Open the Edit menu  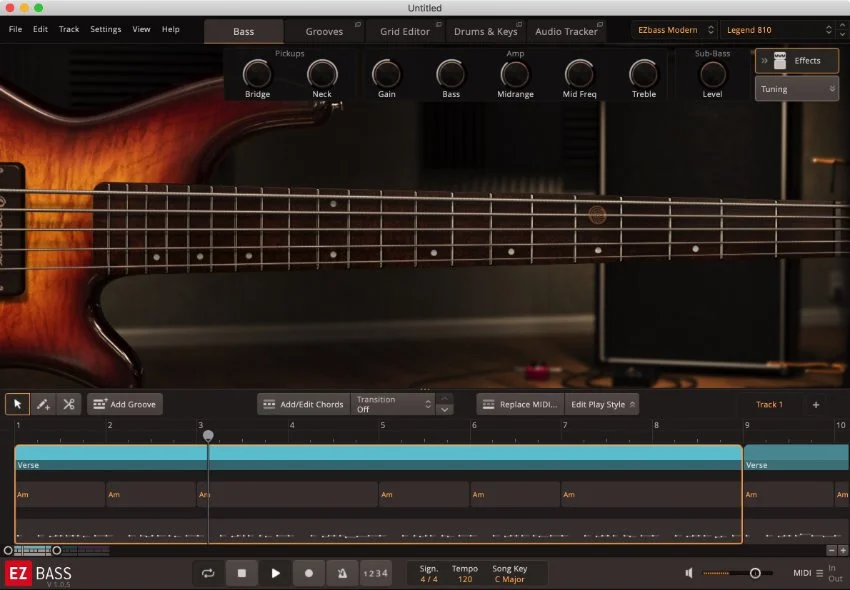click(x=40, y=29)
